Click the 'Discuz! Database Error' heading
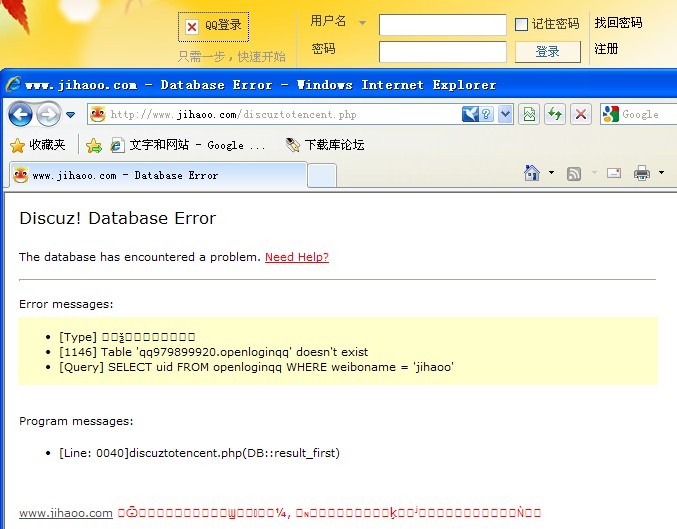Viewport: 677px width, 529px height. [117, 218]
